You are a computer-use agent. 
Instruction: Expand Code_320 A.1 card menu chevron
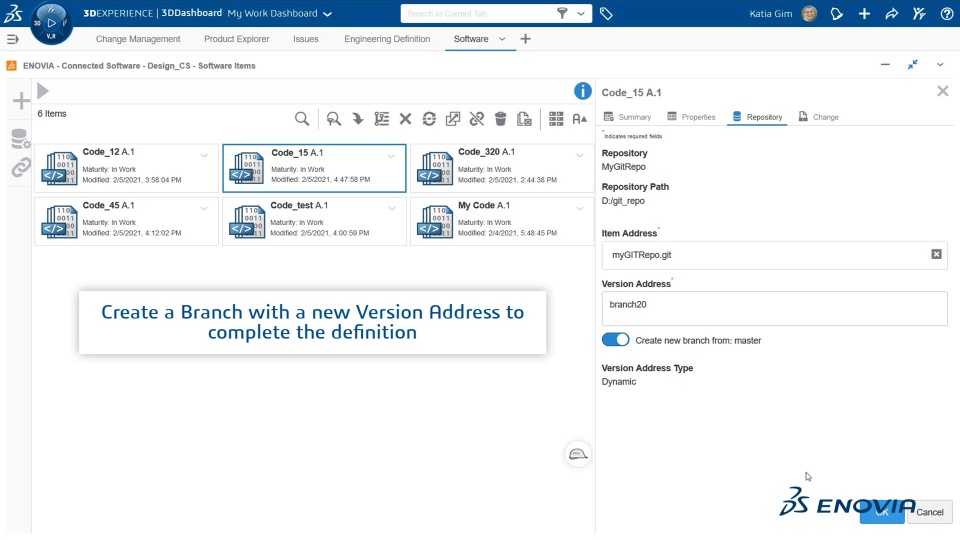(x=579, y=156)
